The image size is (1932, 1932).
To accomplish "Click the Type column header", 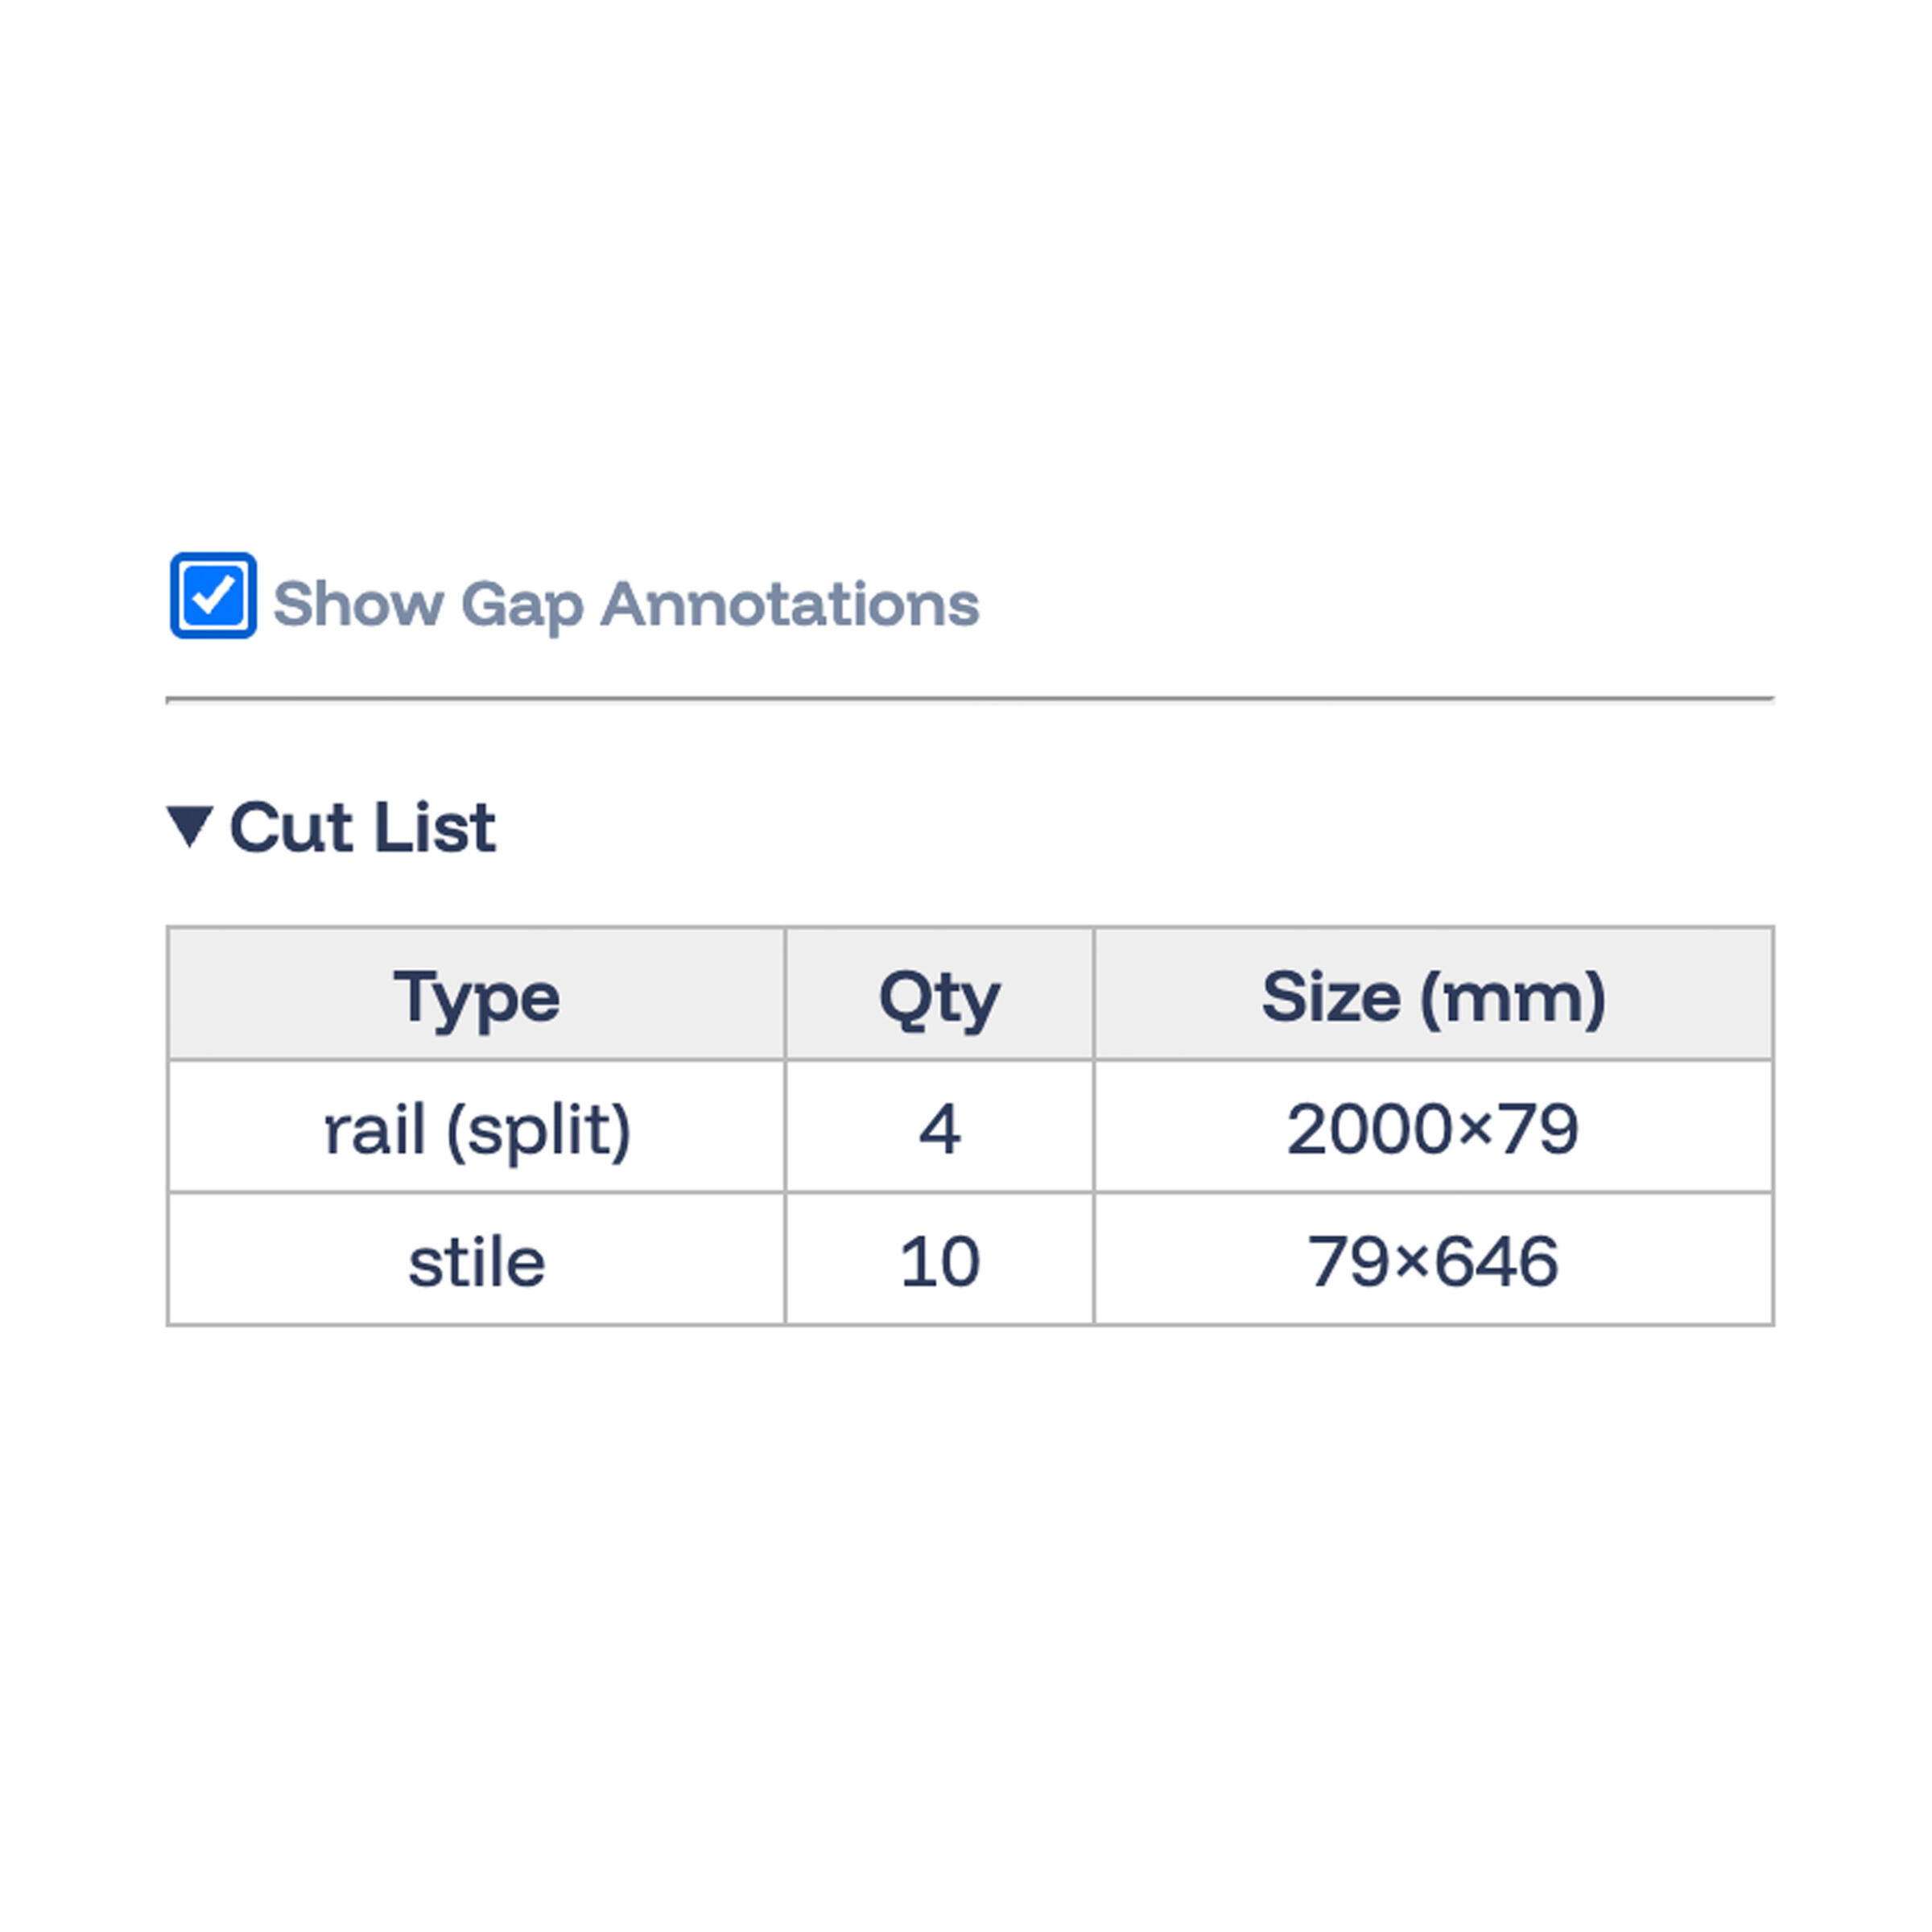I will 476,996.
